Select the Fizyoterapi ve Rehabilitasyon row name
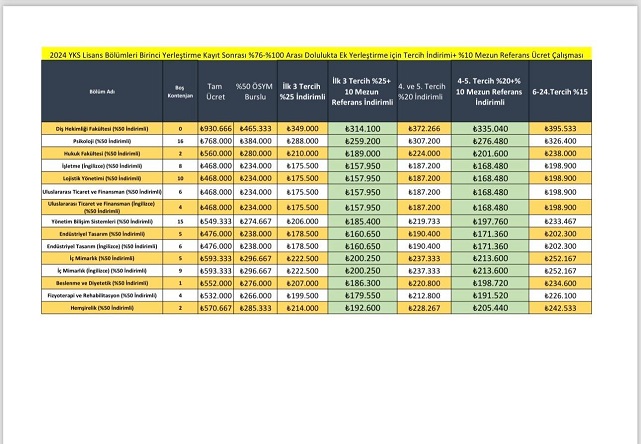This screenshot has height=444, width=641. (102, 295)
